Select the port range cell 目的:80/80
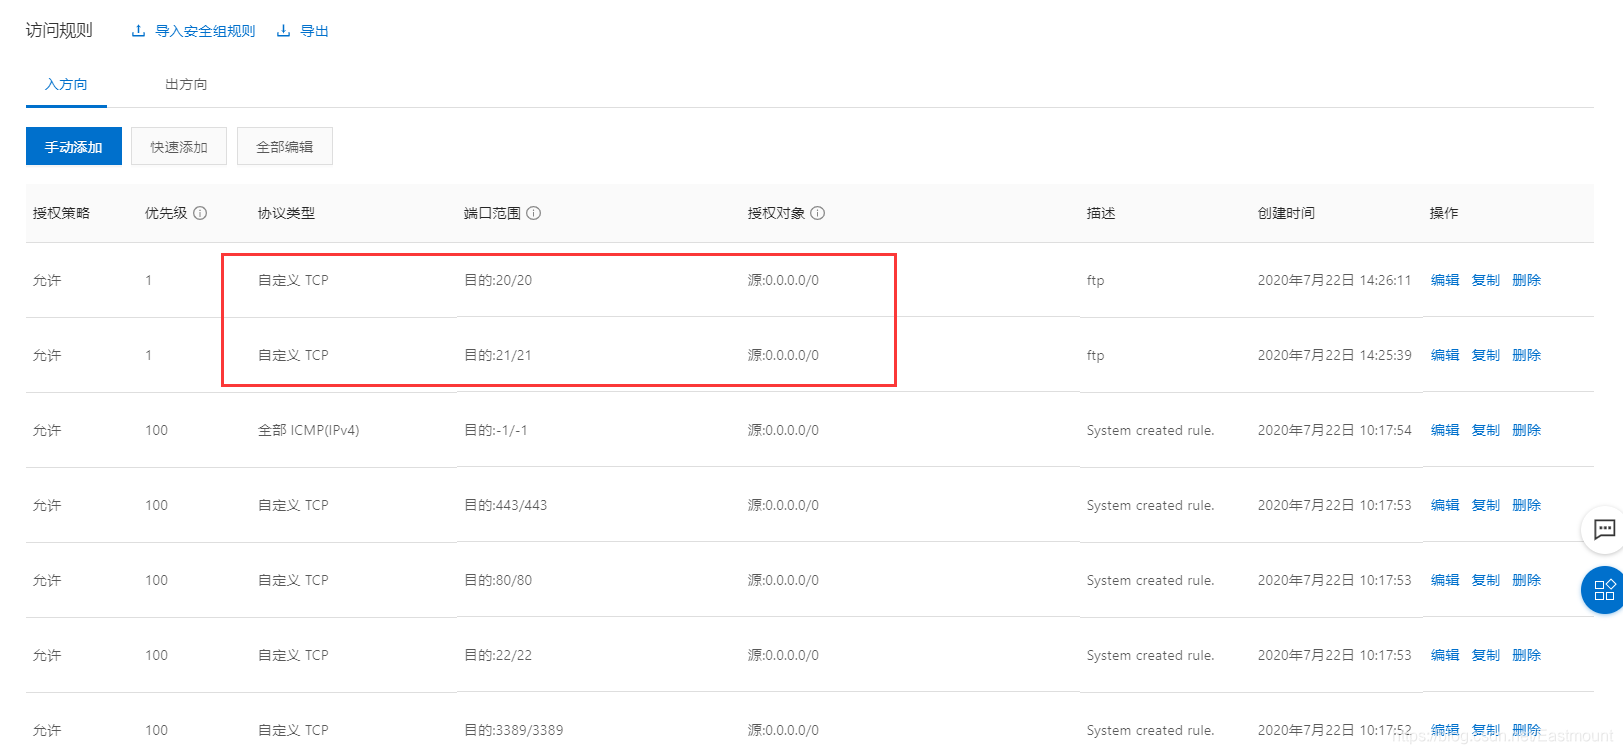The height and width of the screenshot is (754, 1623). coord(498,580)
